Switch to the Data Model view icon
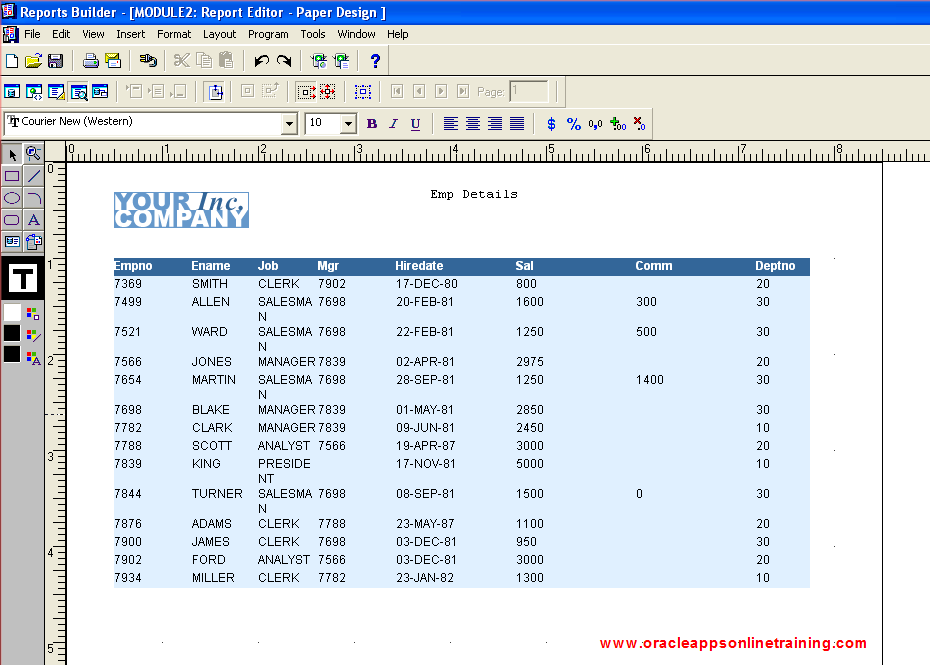930x665 pixels. pos(12,91)
